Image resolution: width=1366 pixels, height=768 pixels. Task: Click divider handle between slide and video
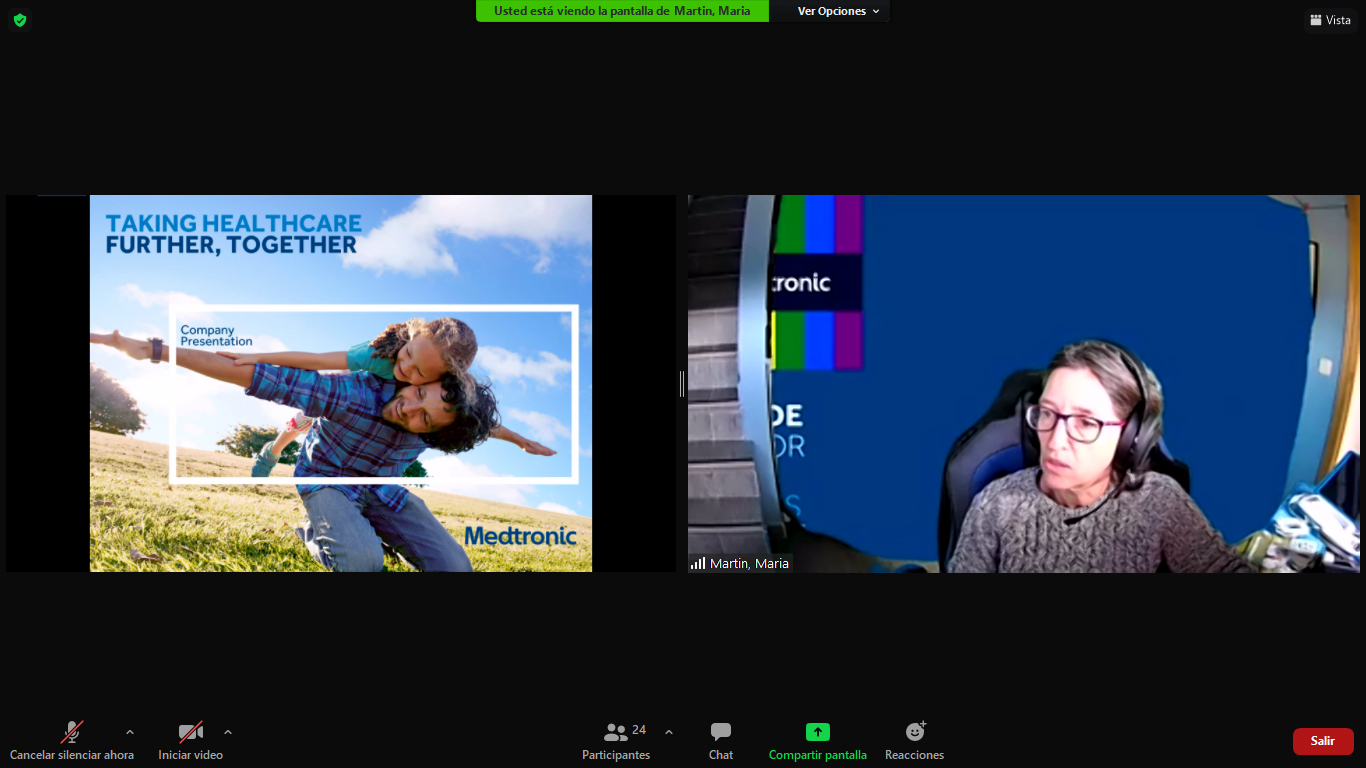(x=682, y=383)
